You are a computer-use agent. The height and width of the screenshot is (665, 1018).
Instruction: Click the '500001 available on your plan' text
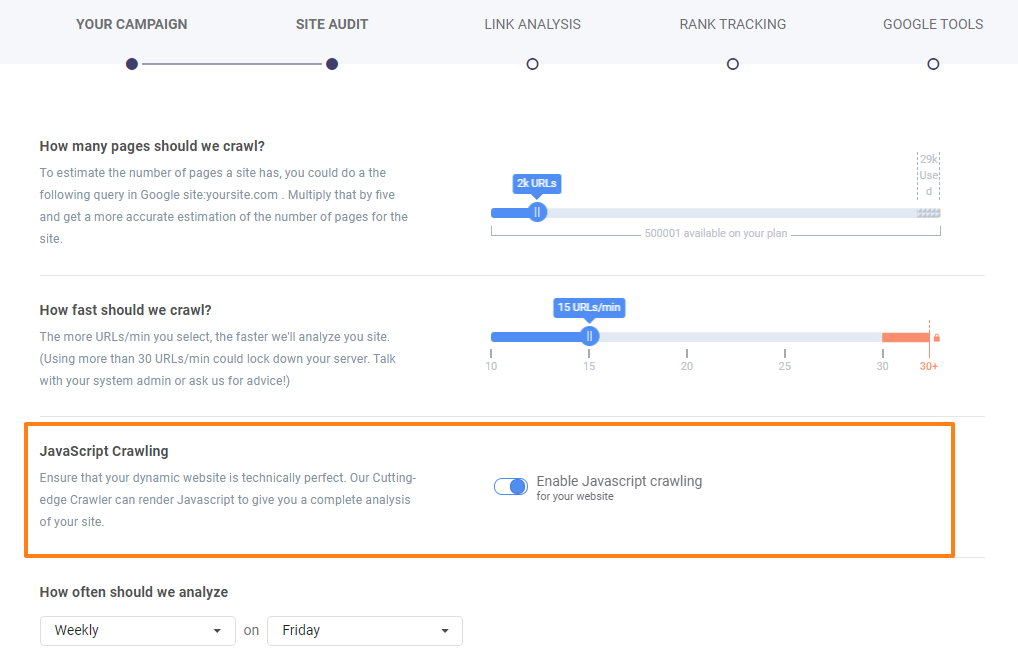click(716, 233)
